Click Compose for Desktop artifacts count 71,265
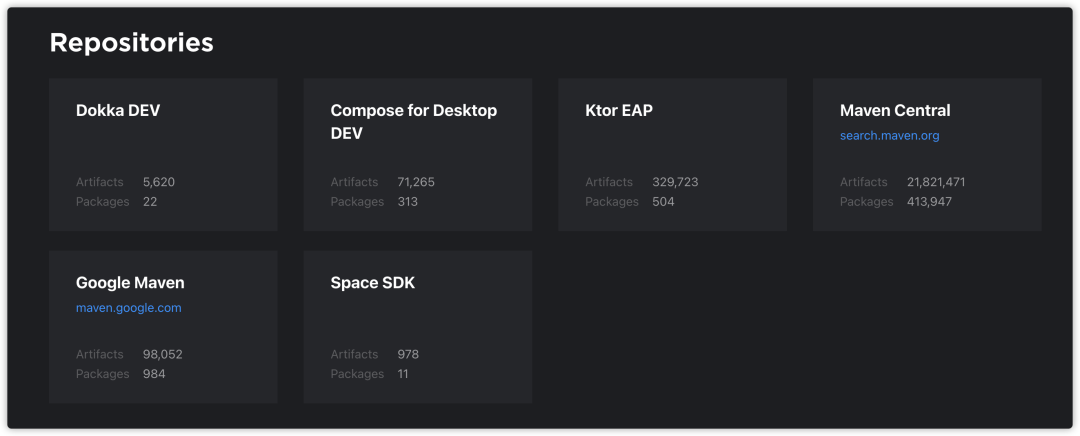 (x=416, y=182)
